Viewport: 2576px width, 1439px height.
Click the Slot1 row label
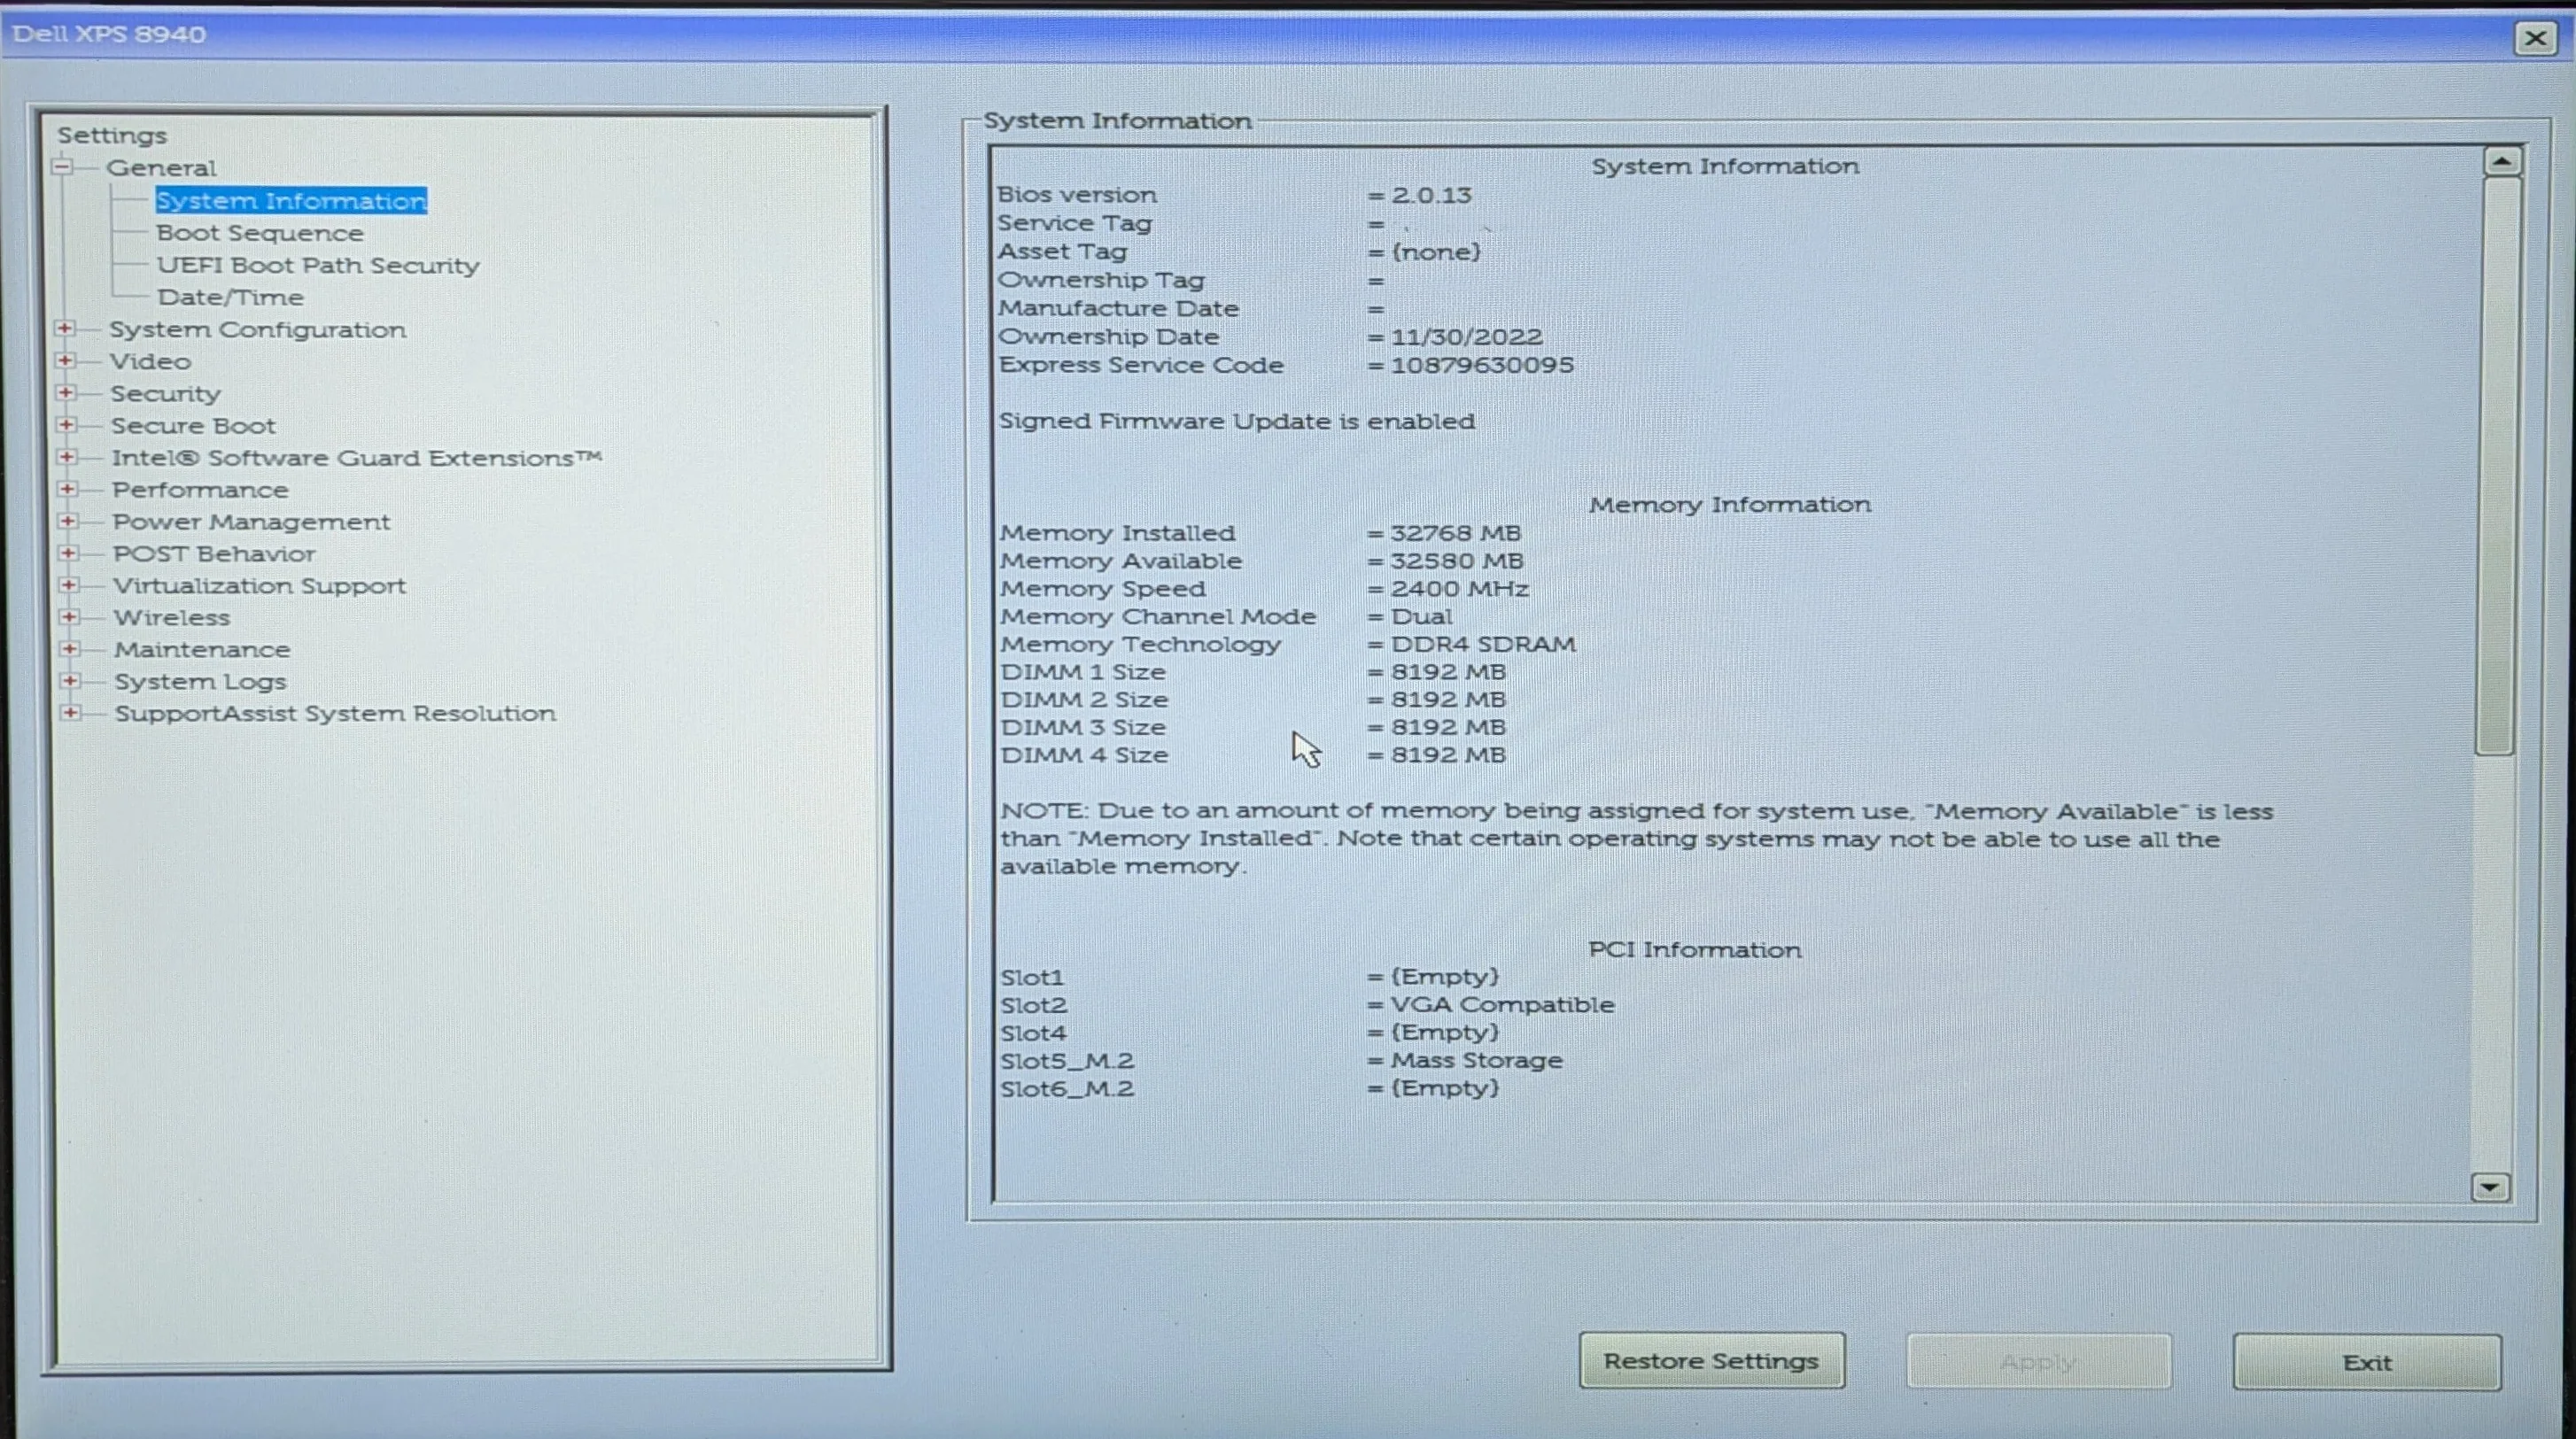pyautogui.click(x=1032, y=977)
